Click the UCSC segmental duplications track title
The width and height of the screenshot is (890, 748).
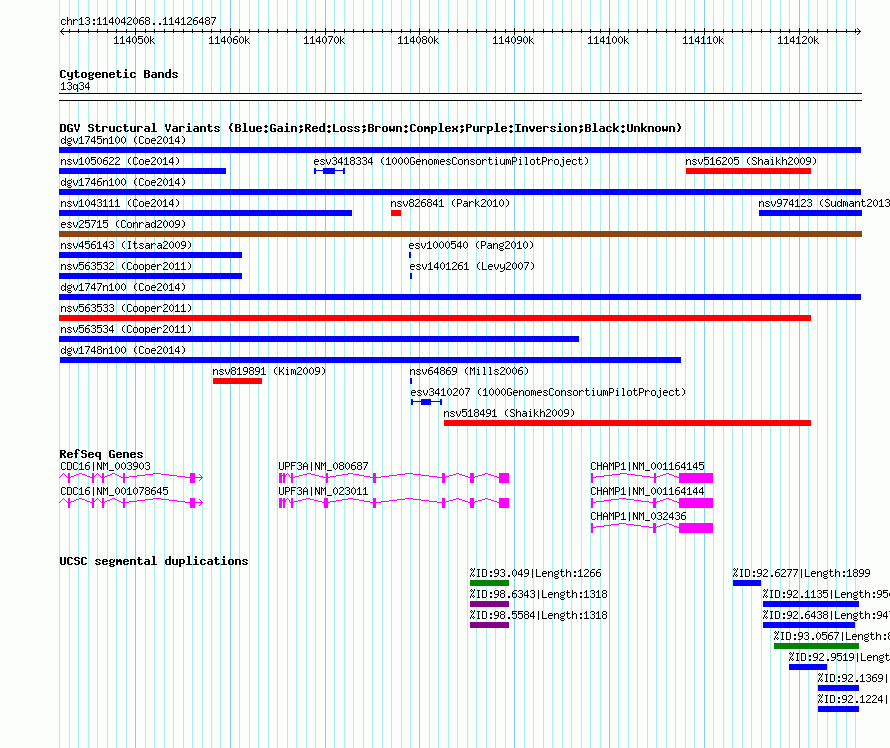[x=154, y=561]
